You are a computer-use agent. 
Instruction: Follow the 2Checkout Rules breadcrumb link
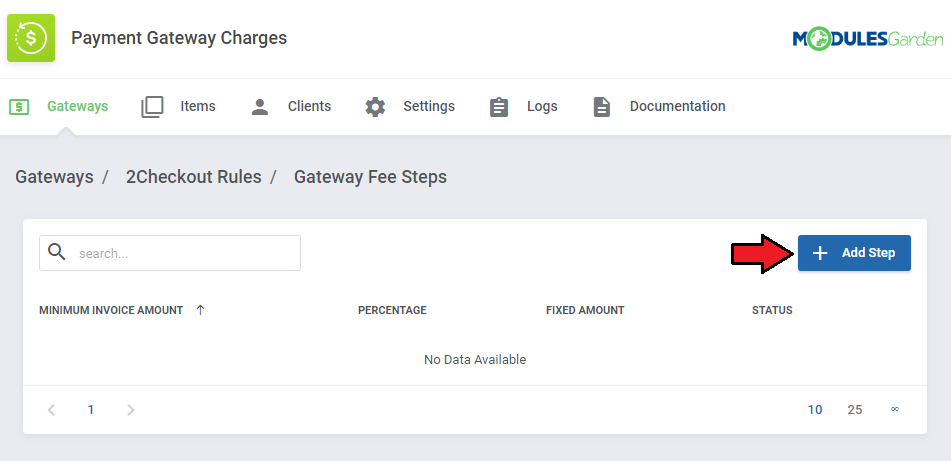point(193,177)
